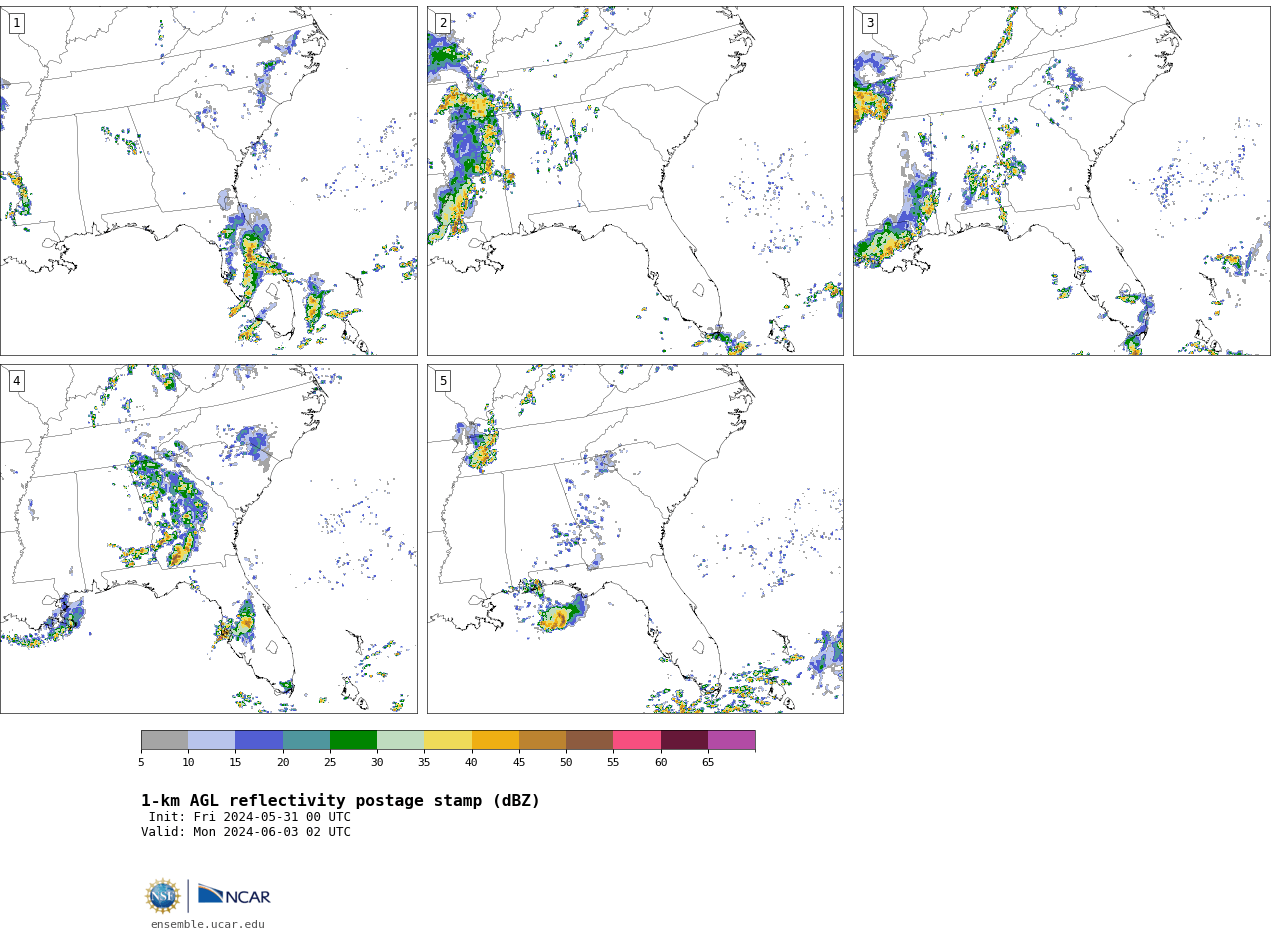The height and width of the screenshot is (936, 1280).
Task: Click the colorbar tick label 50
Action: coord(566,762)
